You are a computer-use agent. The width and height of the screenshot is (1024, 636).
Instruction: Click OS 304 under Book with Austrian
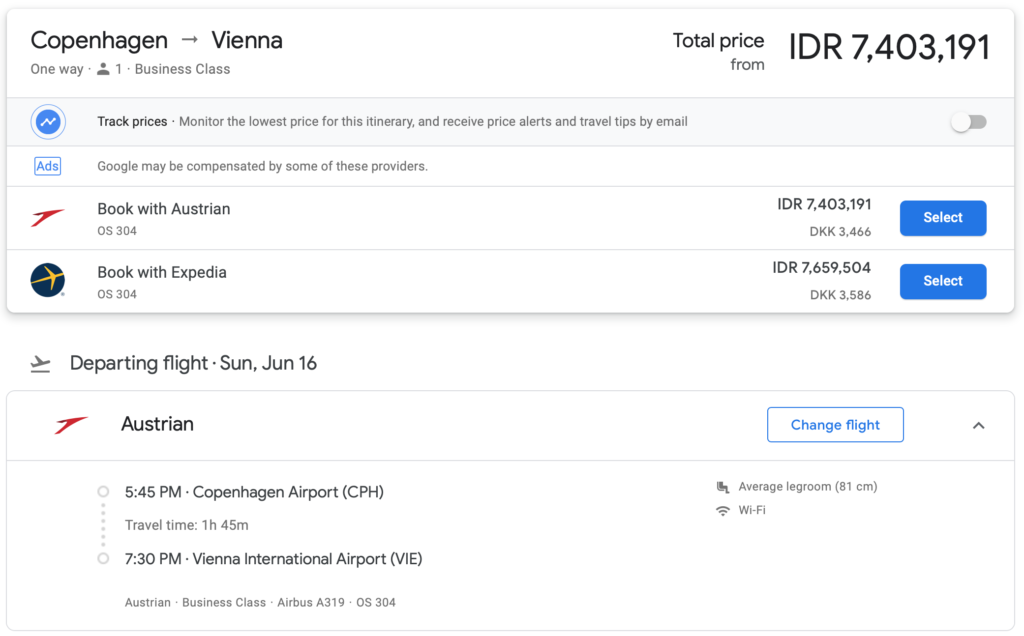pos(117,231)
